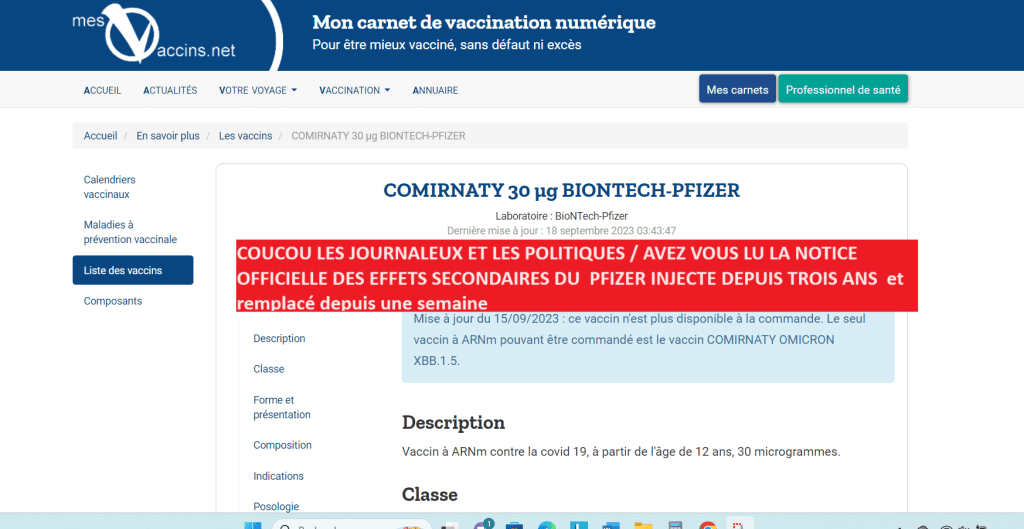Follow the Les vaccins breadcrumb link
1024x529 pixels.
245,136
